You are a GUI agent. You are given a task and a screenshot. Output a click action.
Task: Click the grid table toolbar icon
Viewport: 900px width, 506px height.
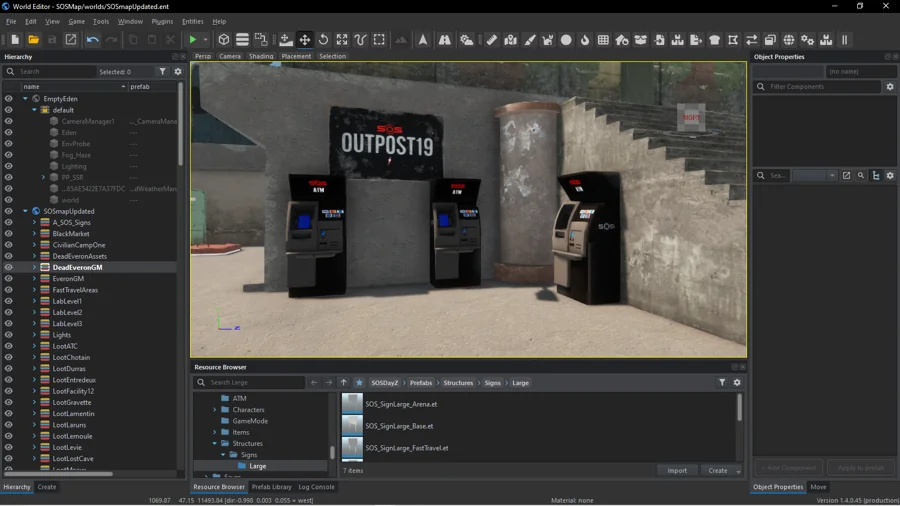pyautogui.click(x=603, y=40)
